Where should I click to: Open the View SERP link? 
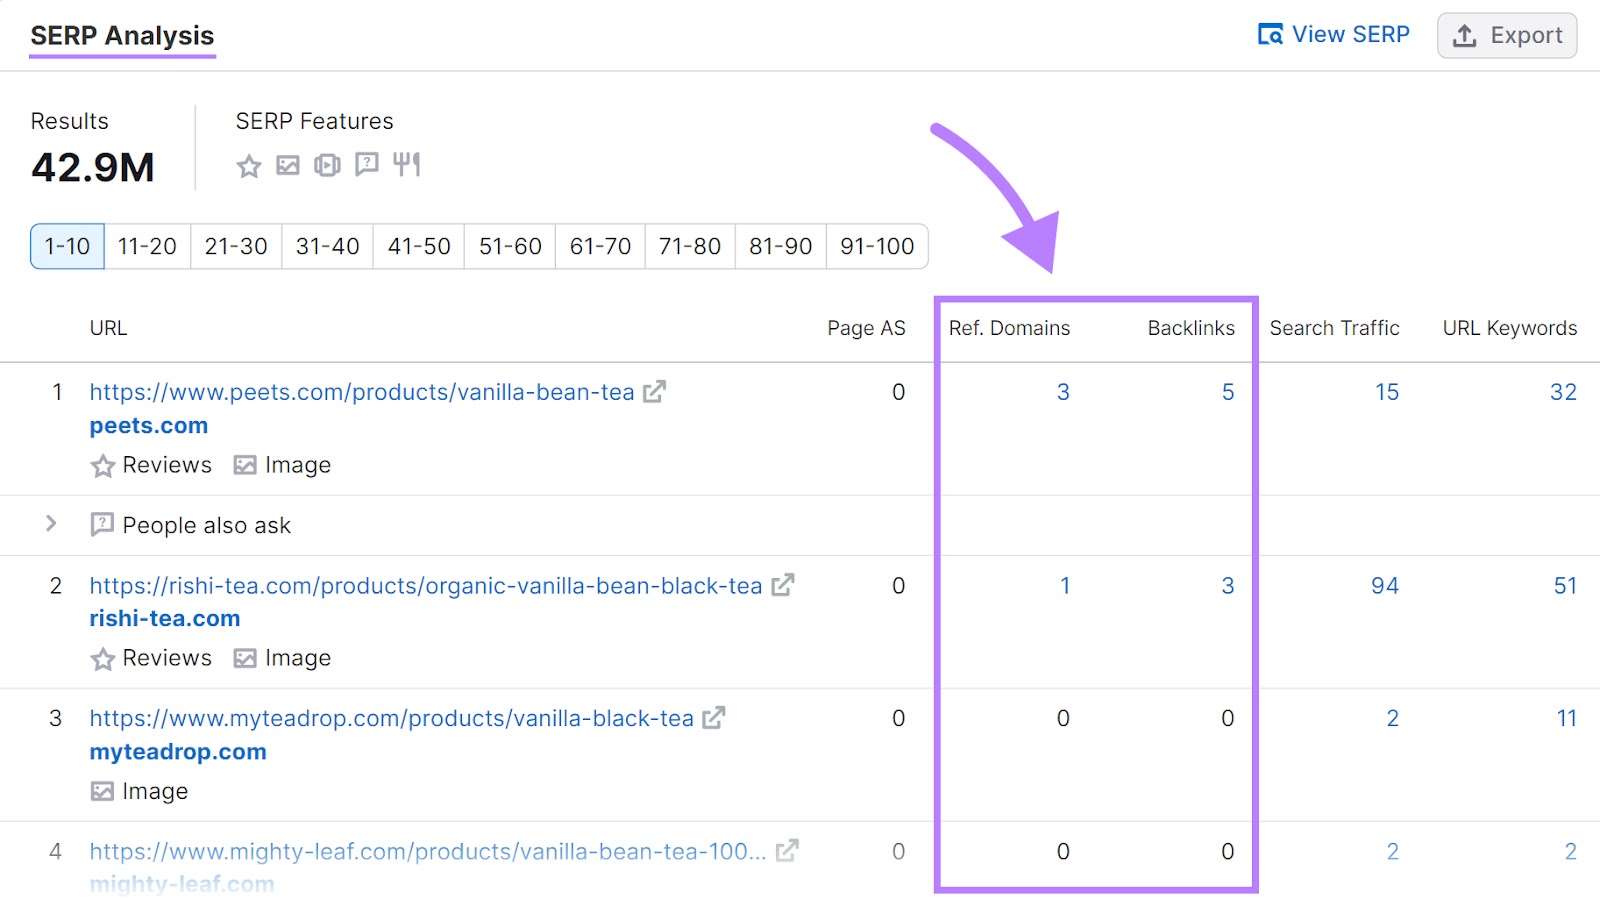(1333, 35)
